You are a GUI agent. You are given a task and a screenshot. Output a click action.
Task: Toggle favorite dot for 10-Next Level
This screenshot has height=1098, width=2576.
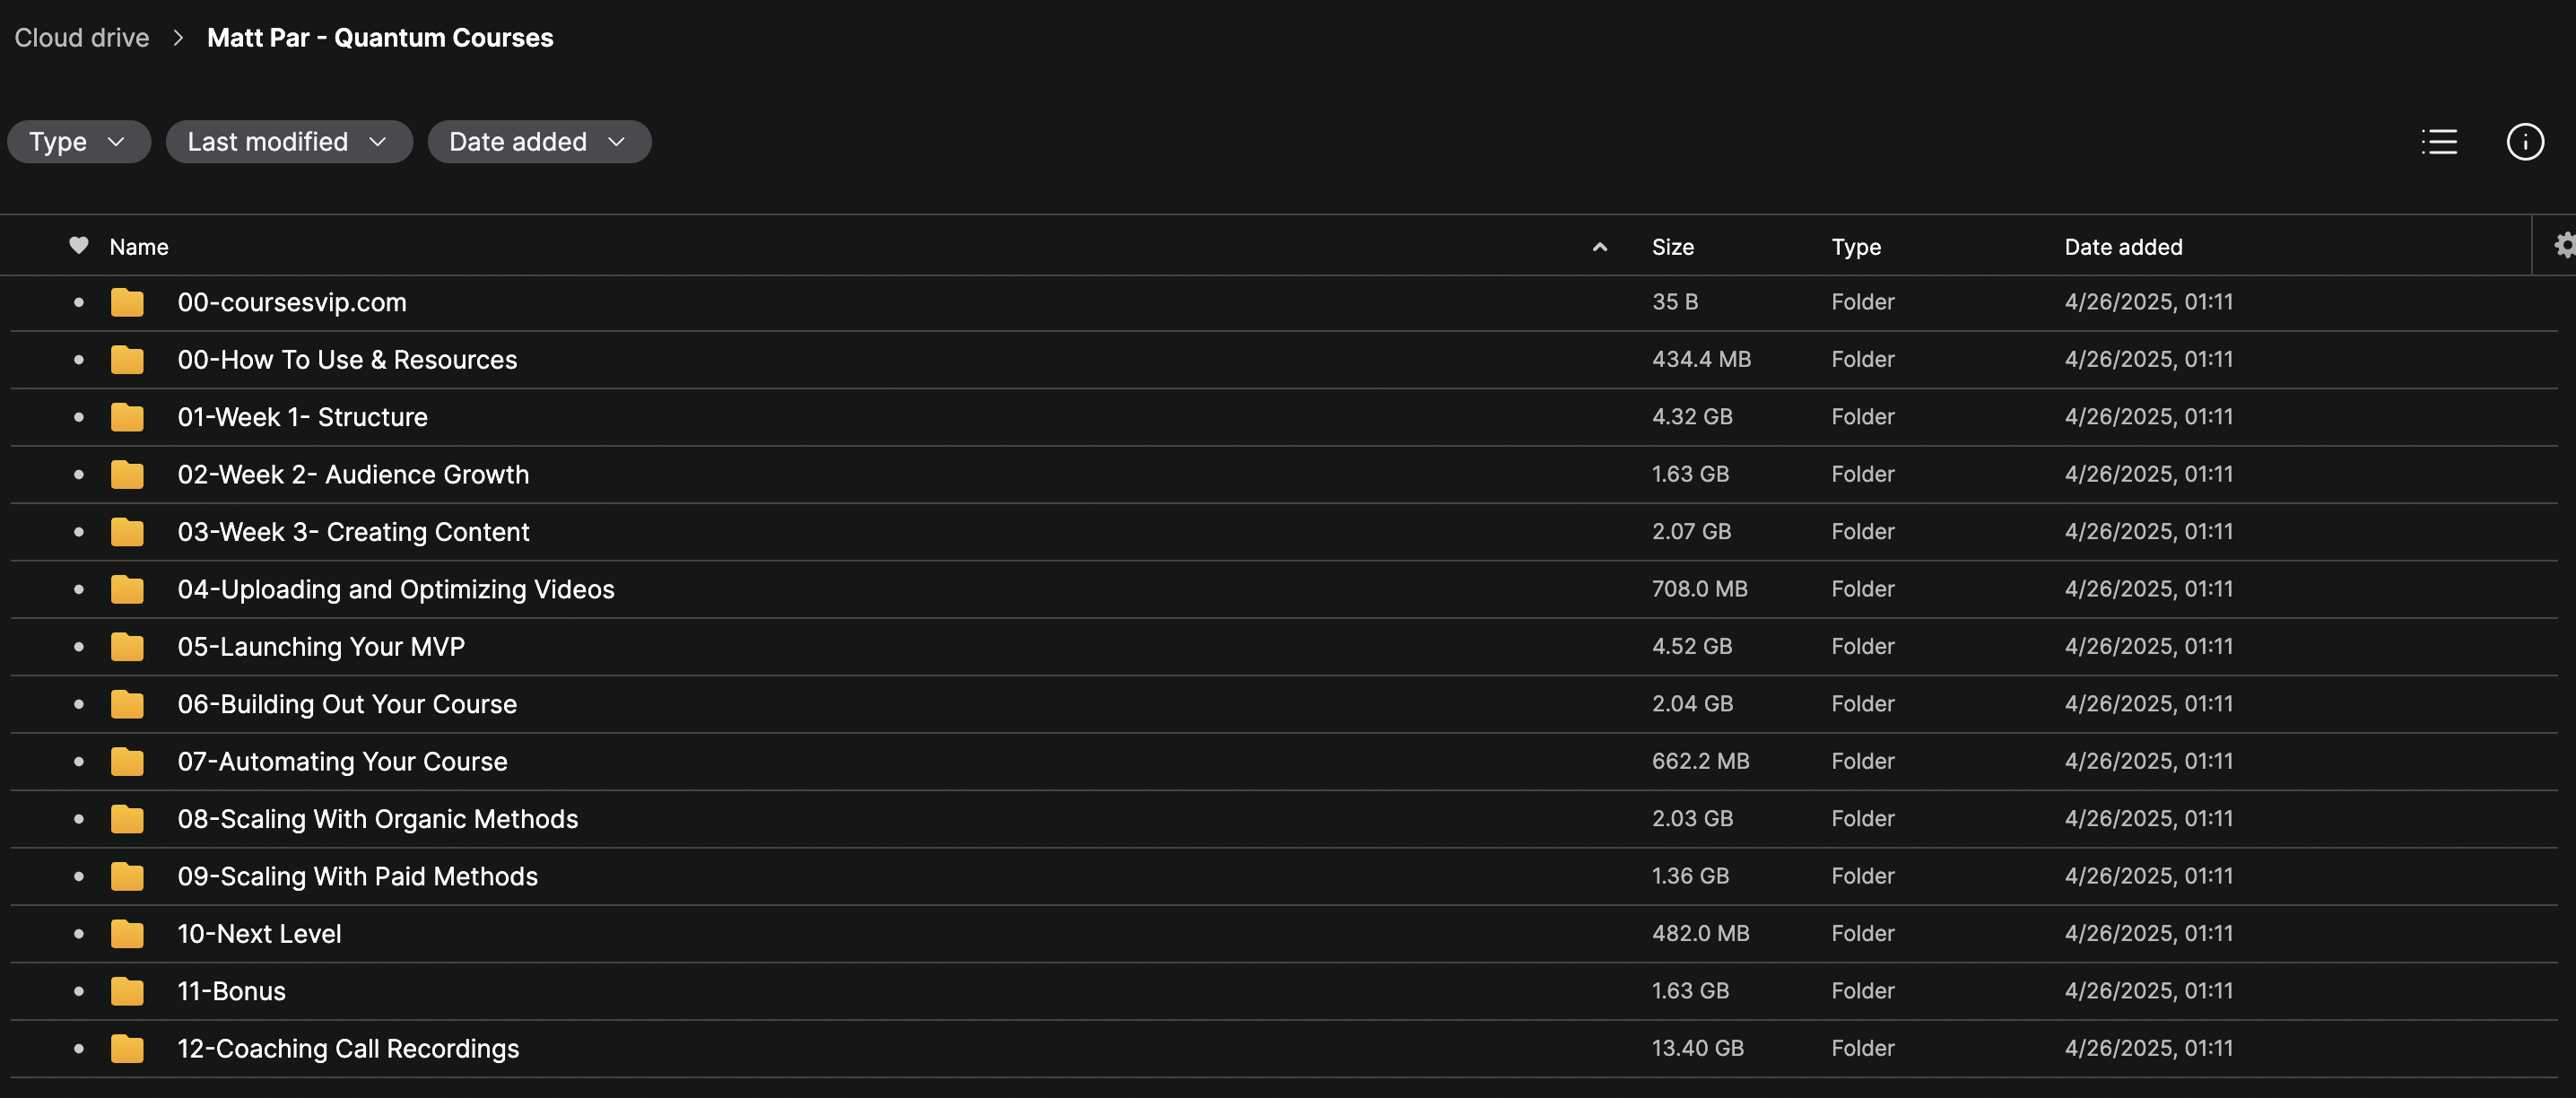pyautogui.click(x=78, y=933)
